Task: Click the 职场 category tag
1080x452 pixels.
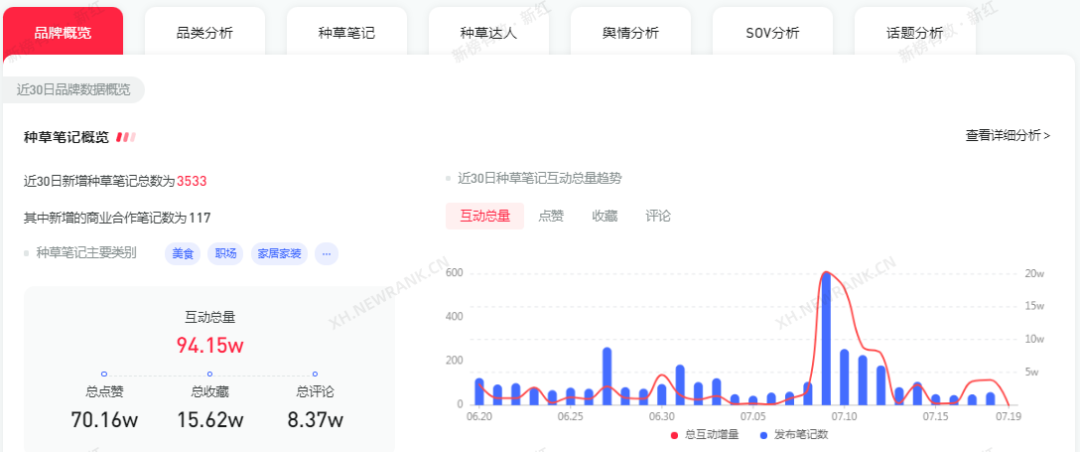Action: 226,254
